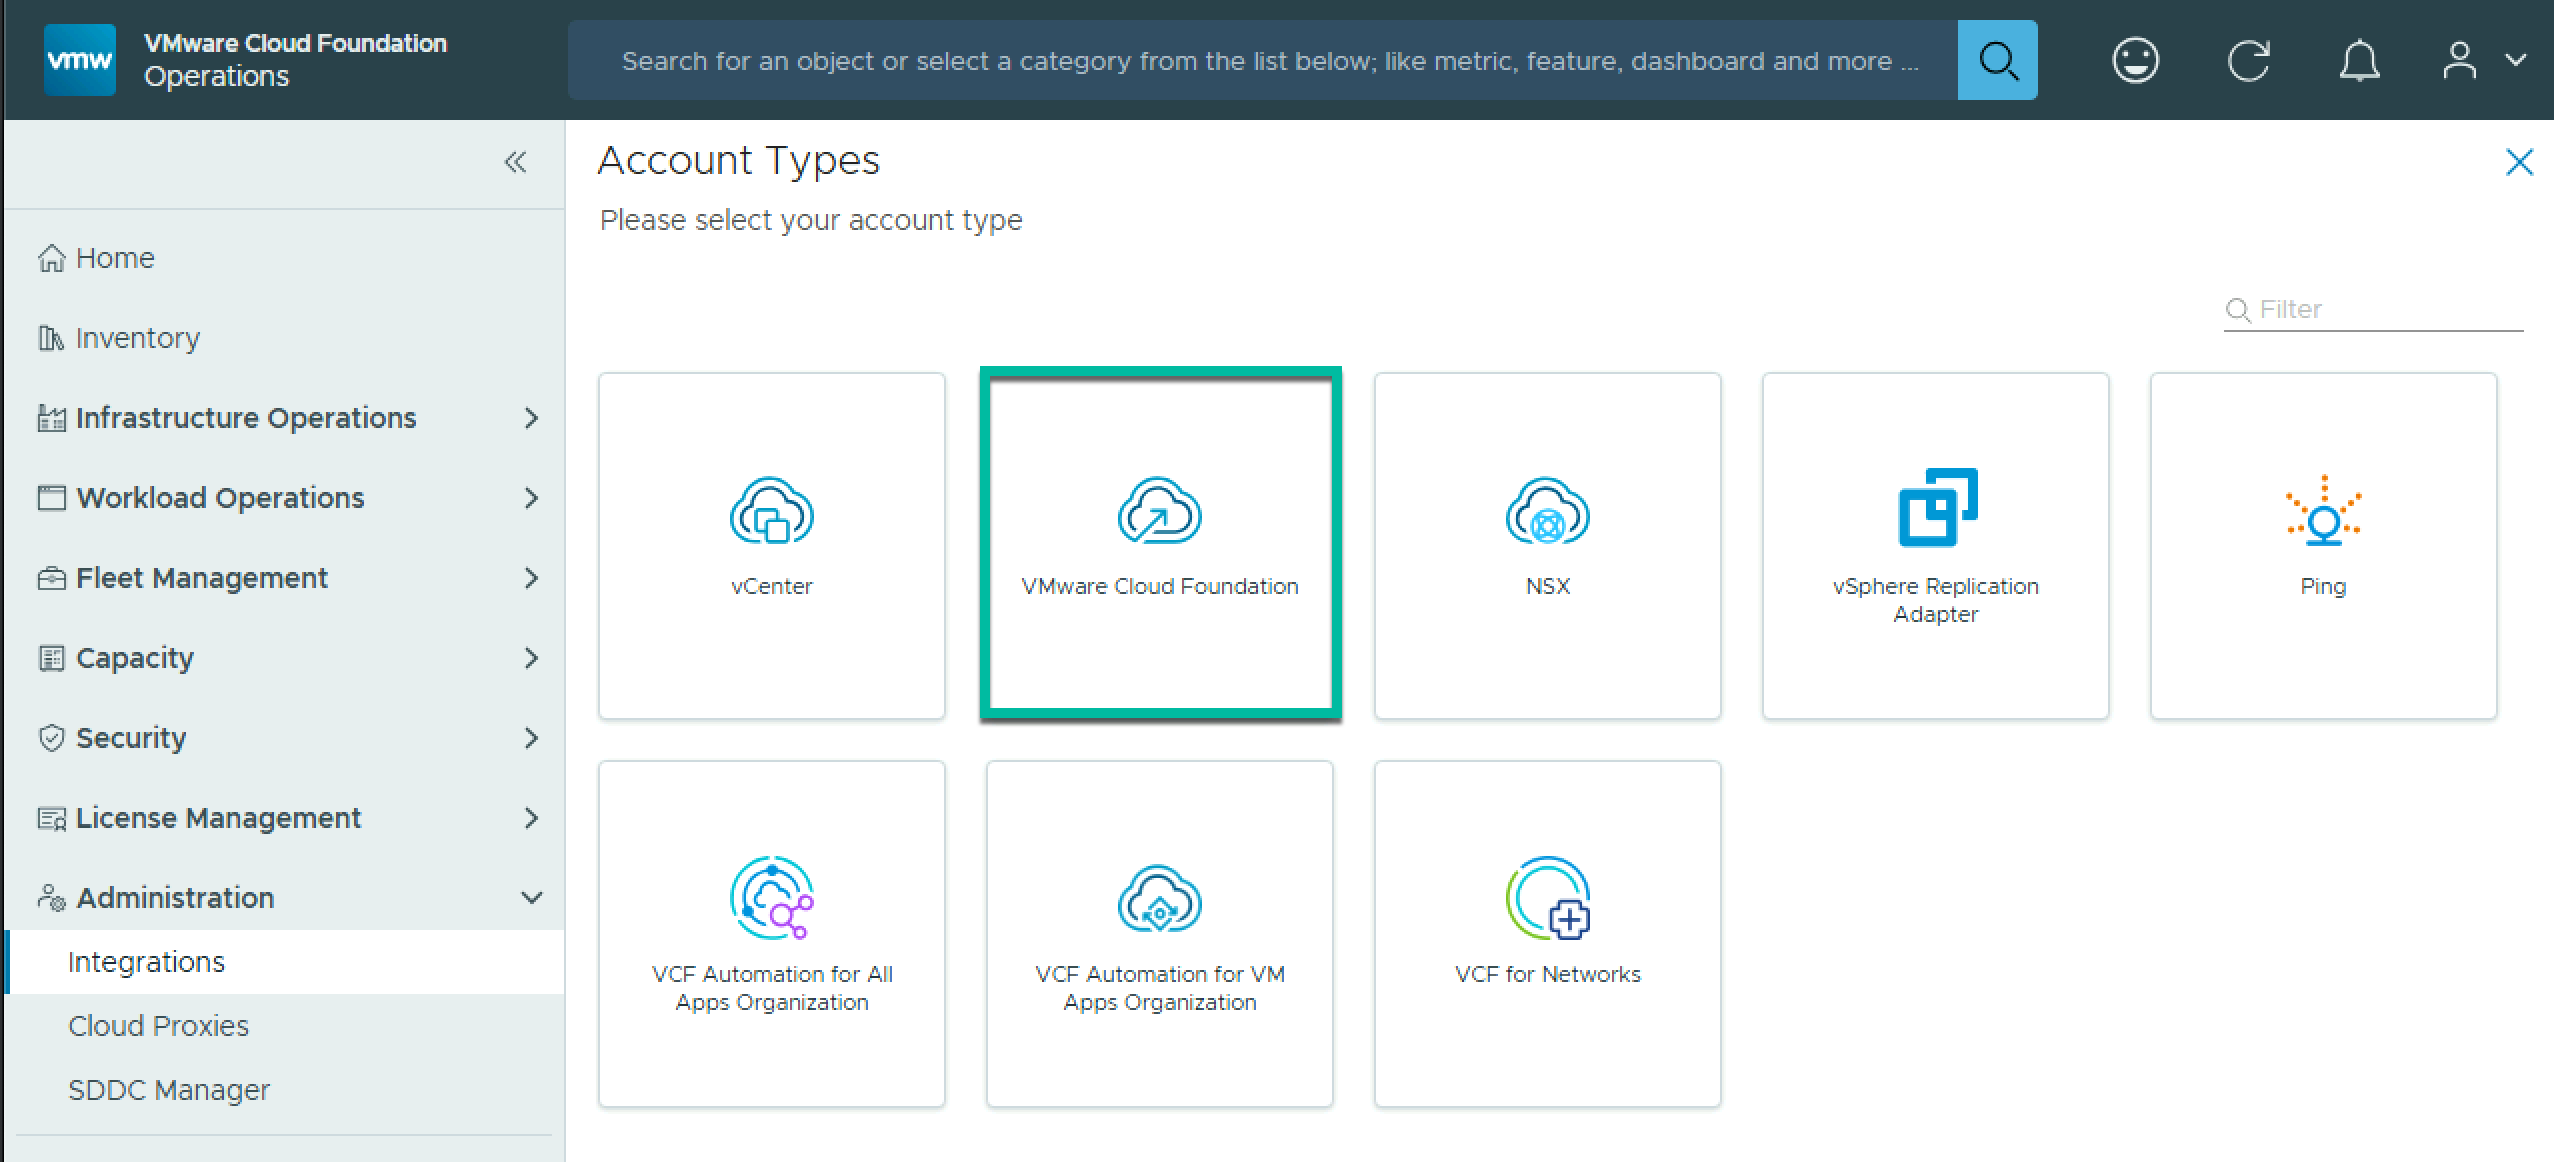This screenshot has width=2554, height=1162.
Task: Open the user account dropdown
Action: tap(2483, 60)
